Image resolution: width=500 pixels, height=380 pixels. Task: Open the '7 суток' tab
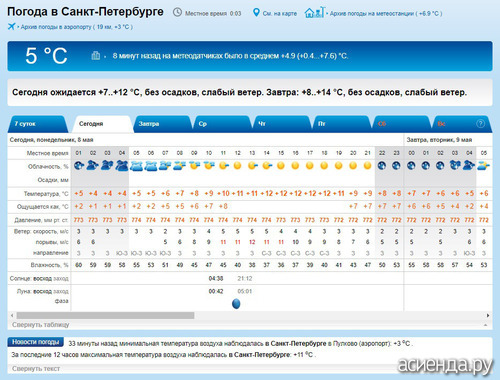[37, 124]
